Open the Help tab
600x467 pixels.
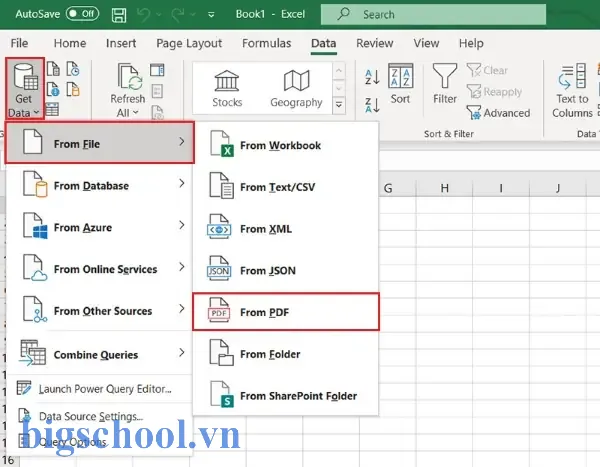coord(471,43)
